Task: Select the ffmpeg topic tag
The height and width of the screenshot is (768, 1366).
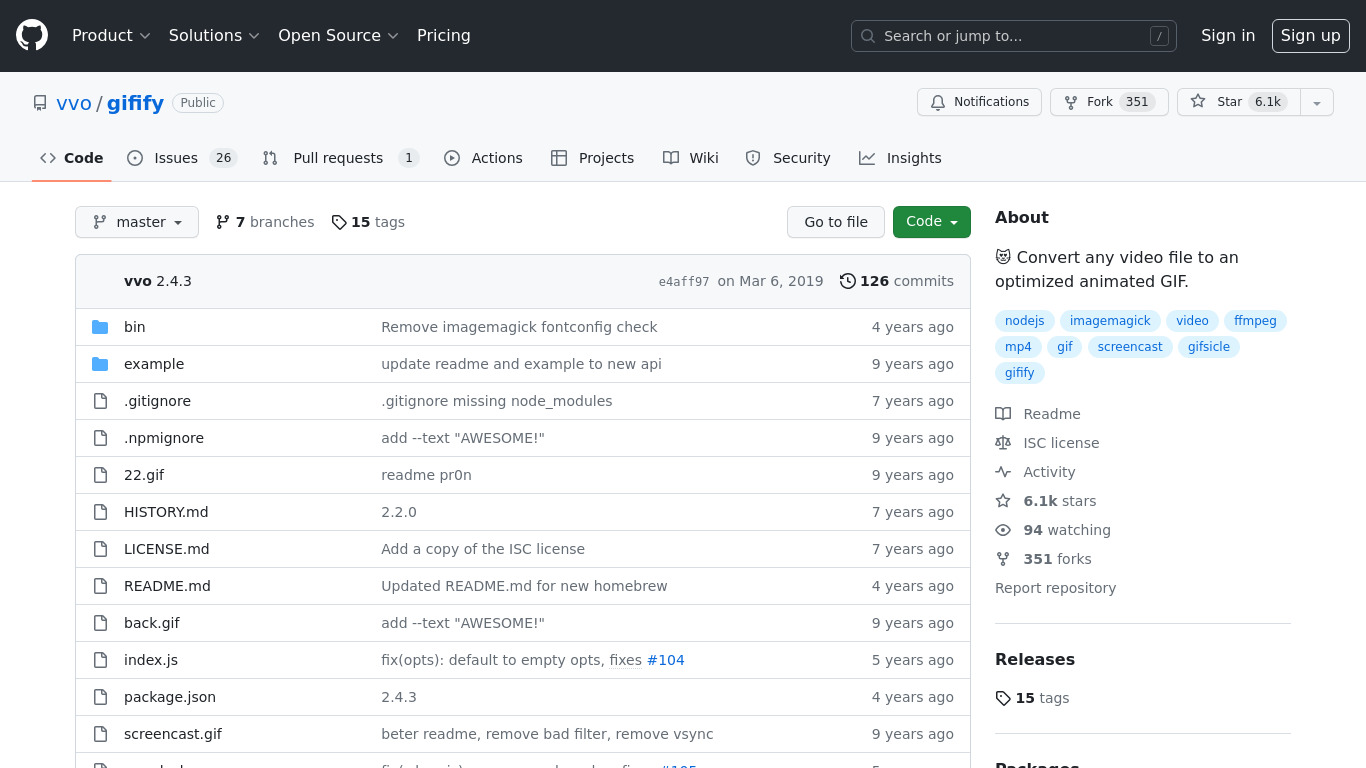Action: click(1255, 321)
